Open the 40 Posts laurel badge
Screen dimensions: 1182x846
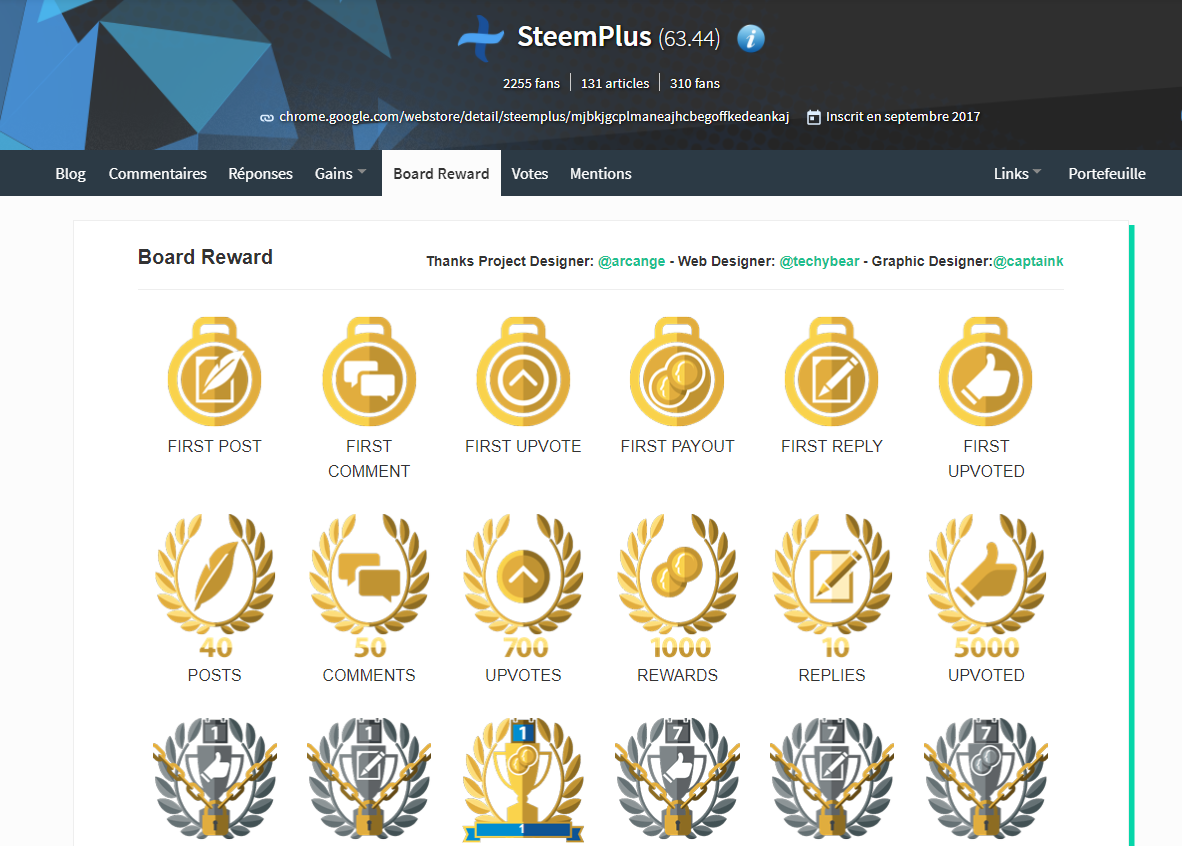point(215,585)
